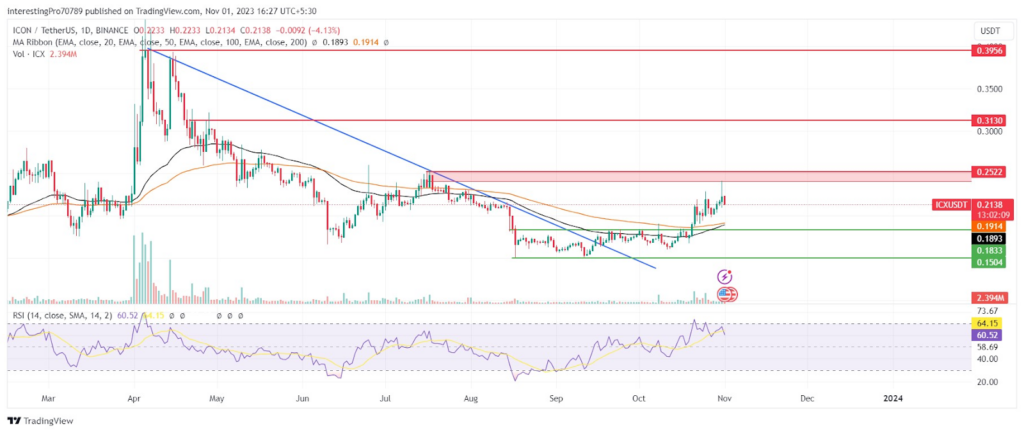Click the 73.67 RSI scale value
The height and width of the screenshot is (433, 1024).
click(987, 310)
